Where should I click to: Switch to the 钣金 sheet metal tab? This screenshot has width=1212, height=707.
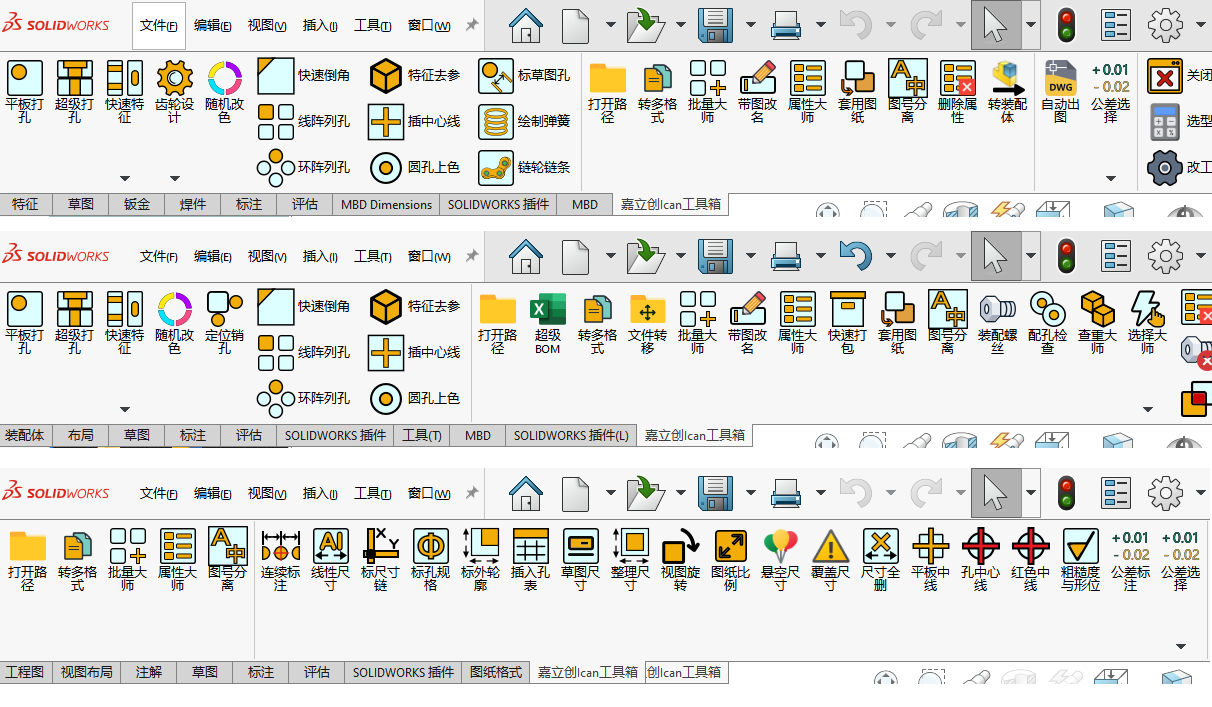137,204
